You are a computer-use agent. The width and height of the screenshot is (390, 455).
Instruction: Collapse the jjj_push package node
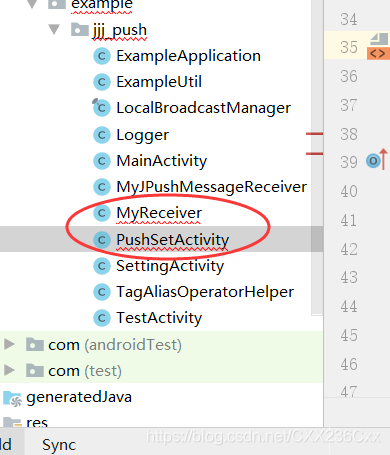pos(54,29)
